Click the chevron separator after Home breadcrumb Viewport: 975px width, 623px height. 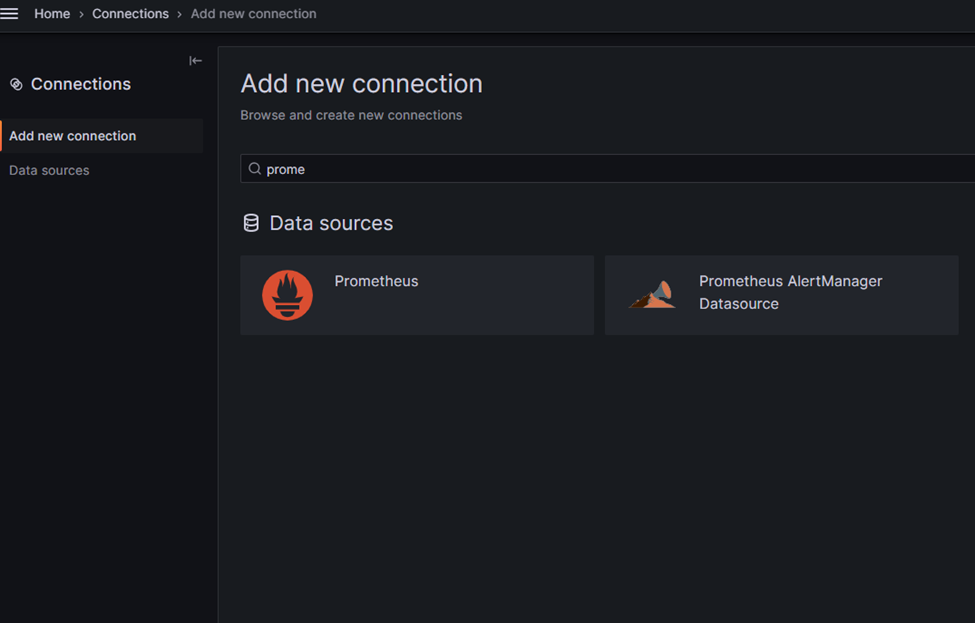[81, 14]
